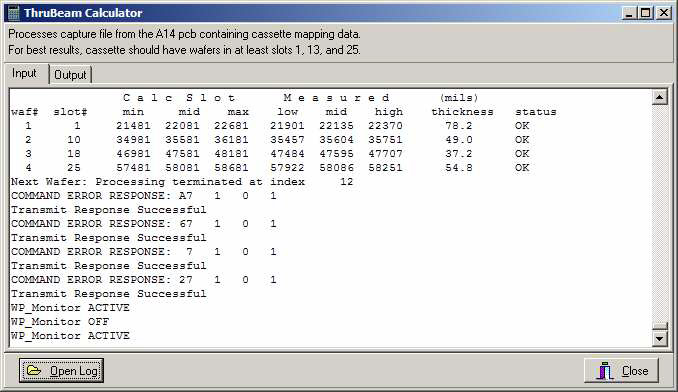Click calc slot mid value 35581
The image size is (678, 392).
[x=182, y=140]
